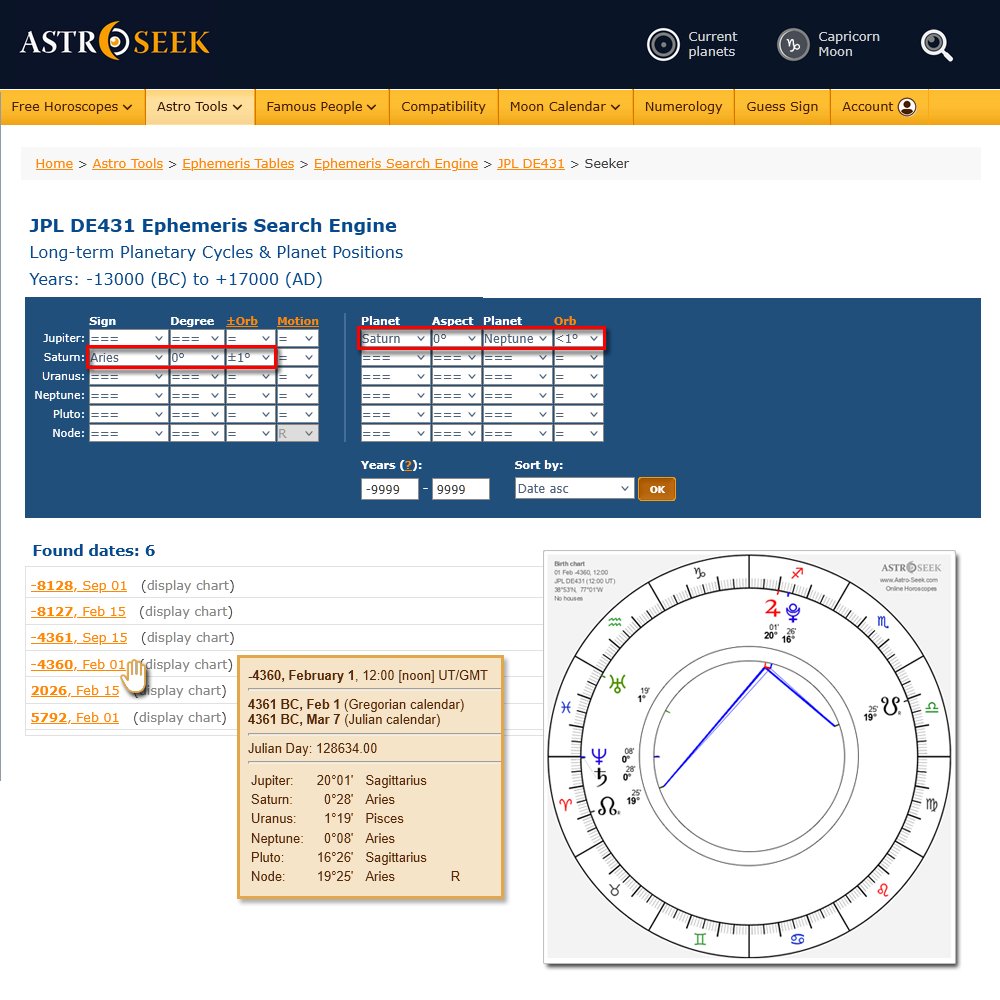Follow Ephemeris Tables breadcrumb link

(x=238, y=163)
